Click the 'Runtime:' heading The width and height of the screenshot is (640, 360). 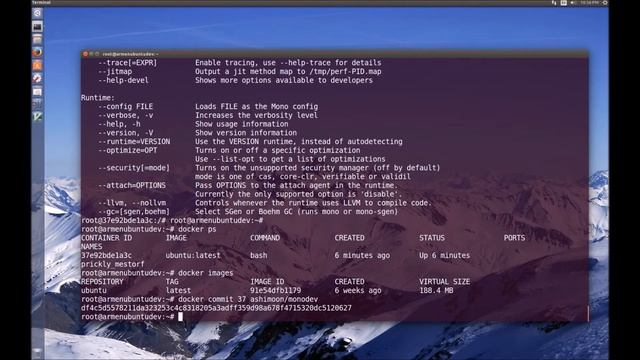[x=98, y=98]
